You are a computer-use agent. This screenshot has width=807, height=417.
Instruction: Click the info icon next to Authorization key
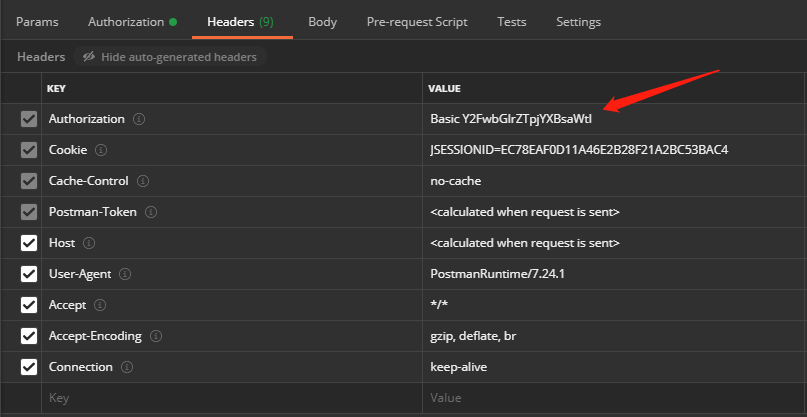click(139, 119)
